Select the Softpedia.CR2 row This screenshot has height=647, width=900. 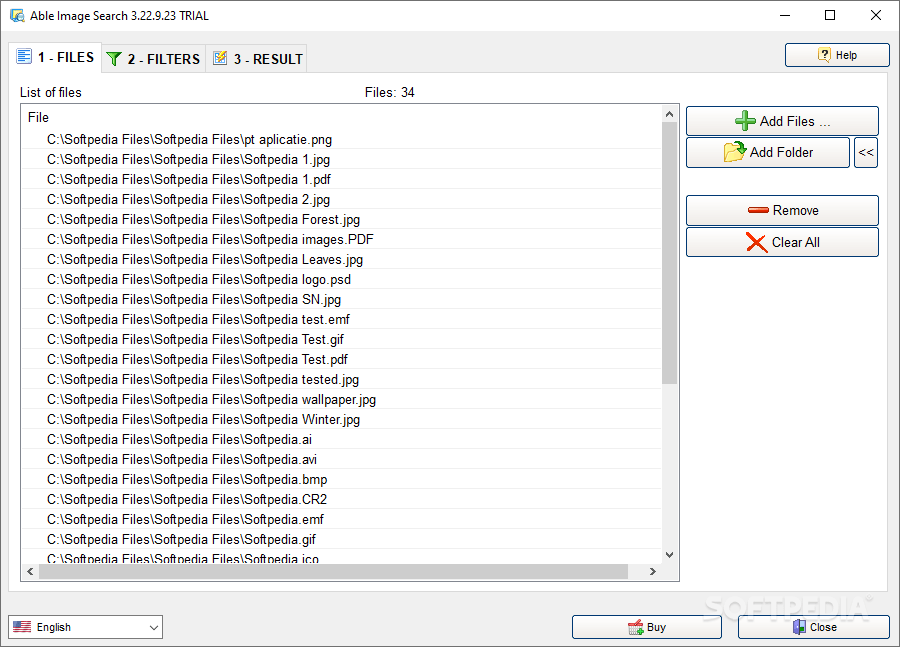click(342, 499)
